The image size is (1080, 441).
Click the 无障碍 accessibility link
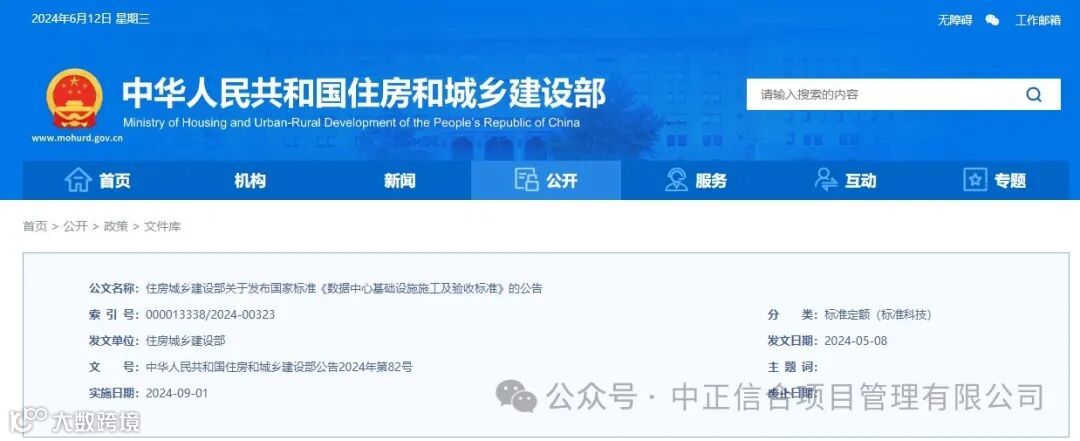[x=954, y=21]
